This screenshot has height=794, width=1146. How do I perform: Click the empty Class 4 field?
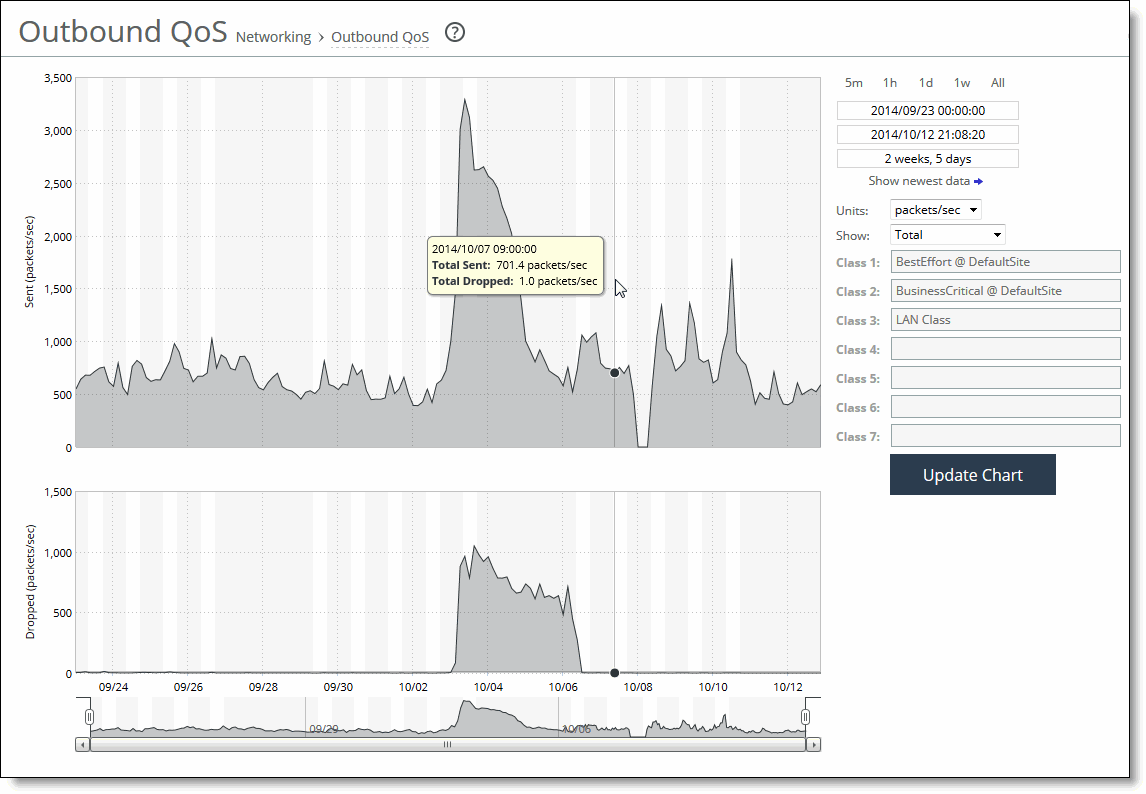point(1004,348)
